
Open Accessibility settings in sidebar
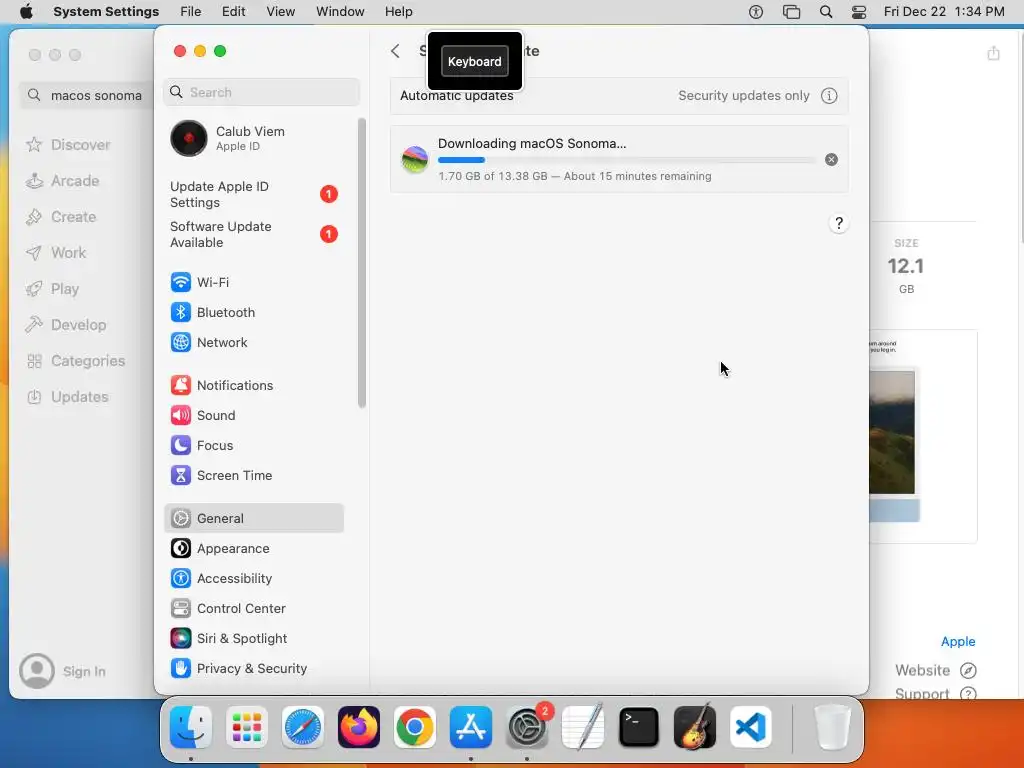click(253, 579)
